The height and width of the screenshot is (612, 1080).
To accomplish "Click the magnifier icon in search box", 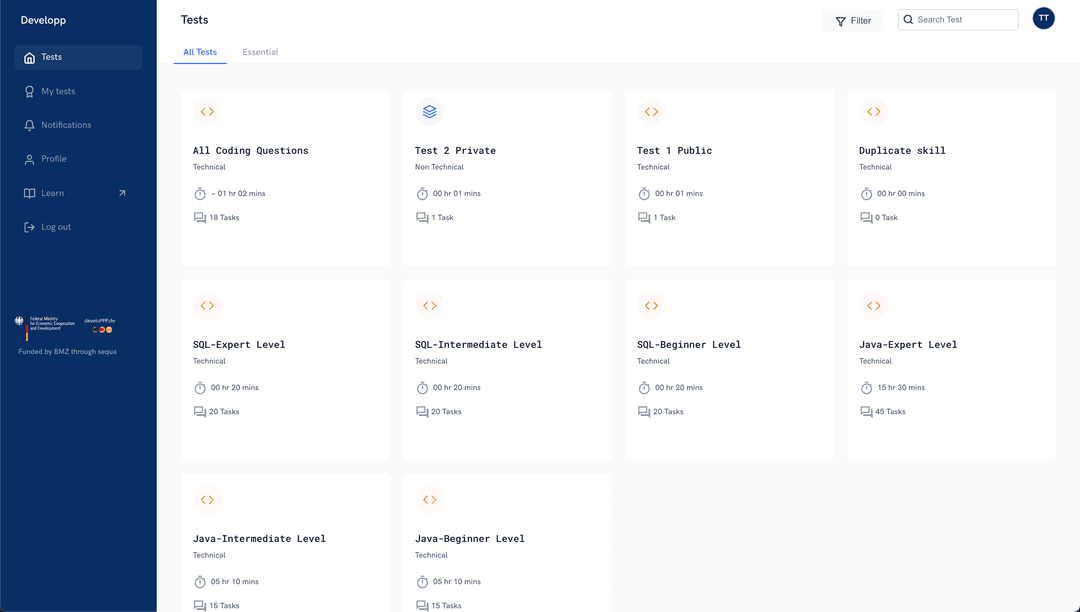I will (908, 20).
